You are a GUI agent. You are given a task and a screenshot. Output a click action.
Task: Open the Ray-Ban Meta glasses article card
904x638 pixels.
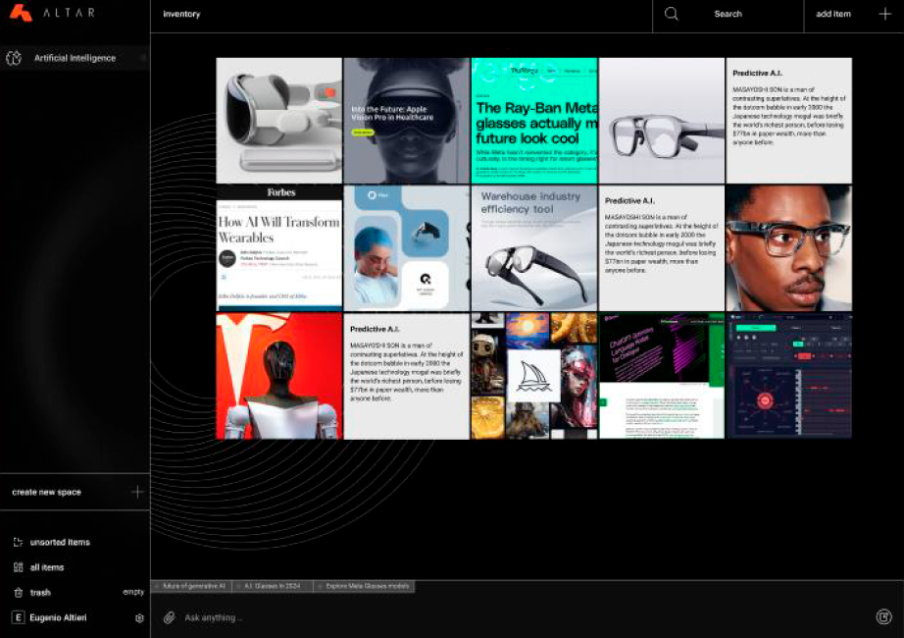click(534, 120)
